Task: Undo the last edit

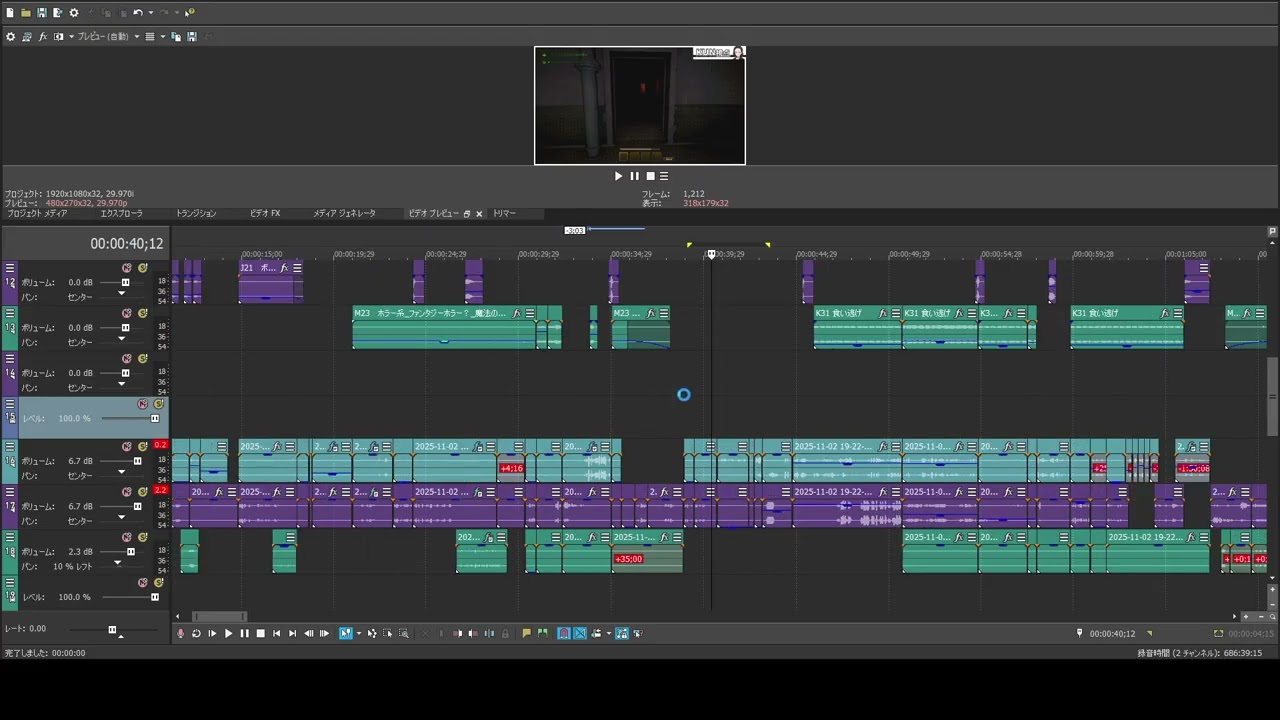Action: click(x=137, y=13)
